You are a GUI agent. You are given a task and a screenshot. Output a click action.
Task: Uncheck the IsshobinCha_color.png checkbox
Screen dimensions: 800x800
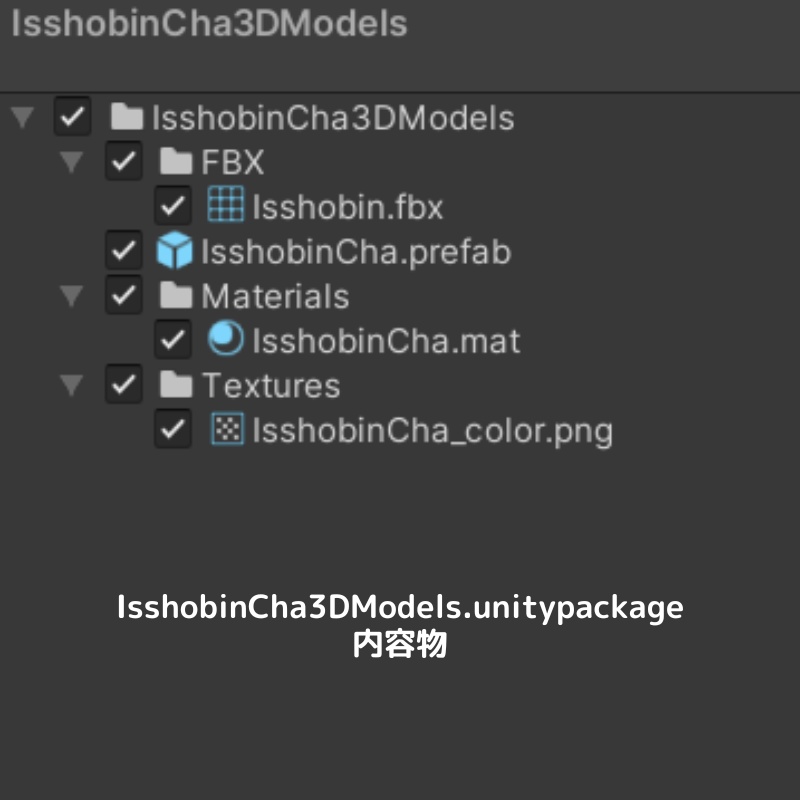[173, 430]
